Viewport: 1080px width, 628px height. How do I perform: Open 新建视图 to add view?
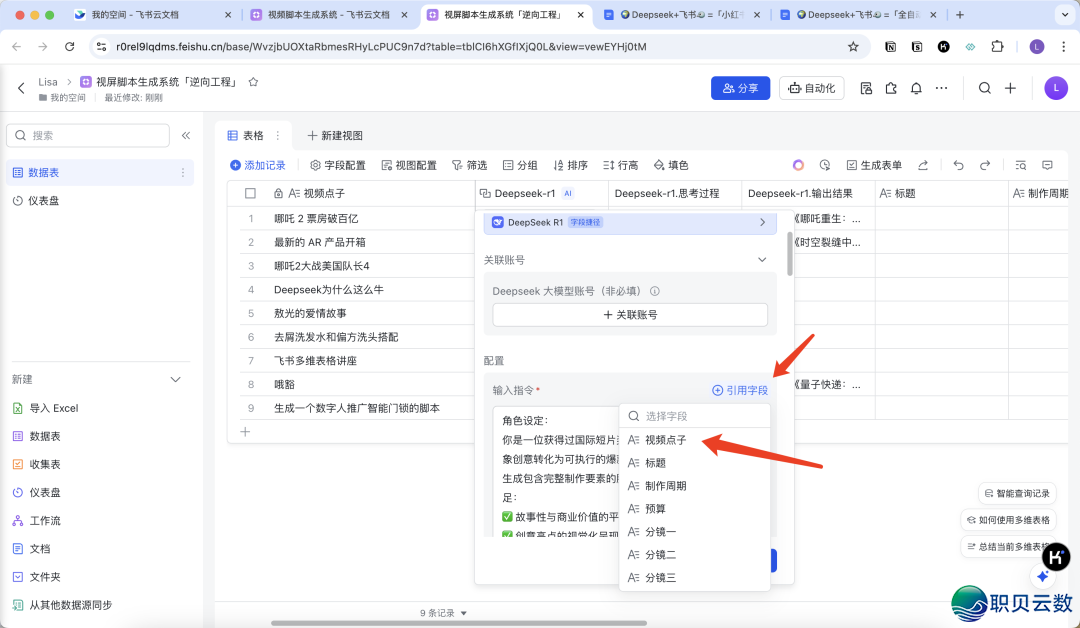pyautogui.click(x=334, y=136)
